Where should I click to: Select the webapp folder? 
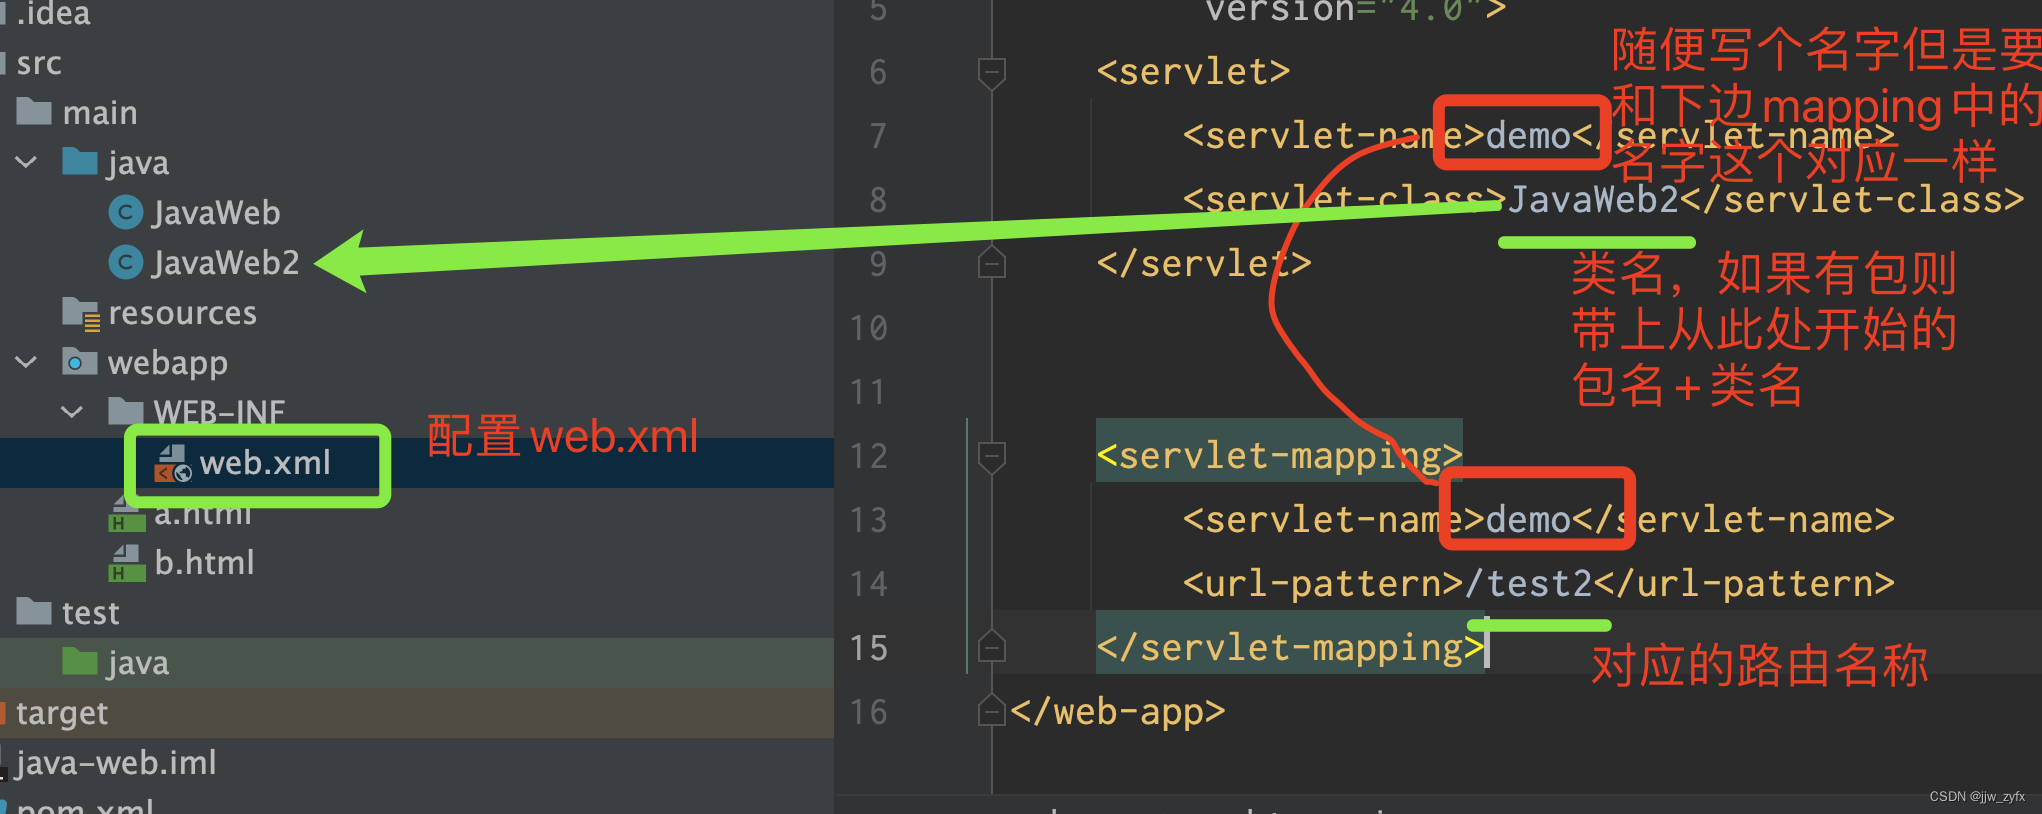coord(168,363)
